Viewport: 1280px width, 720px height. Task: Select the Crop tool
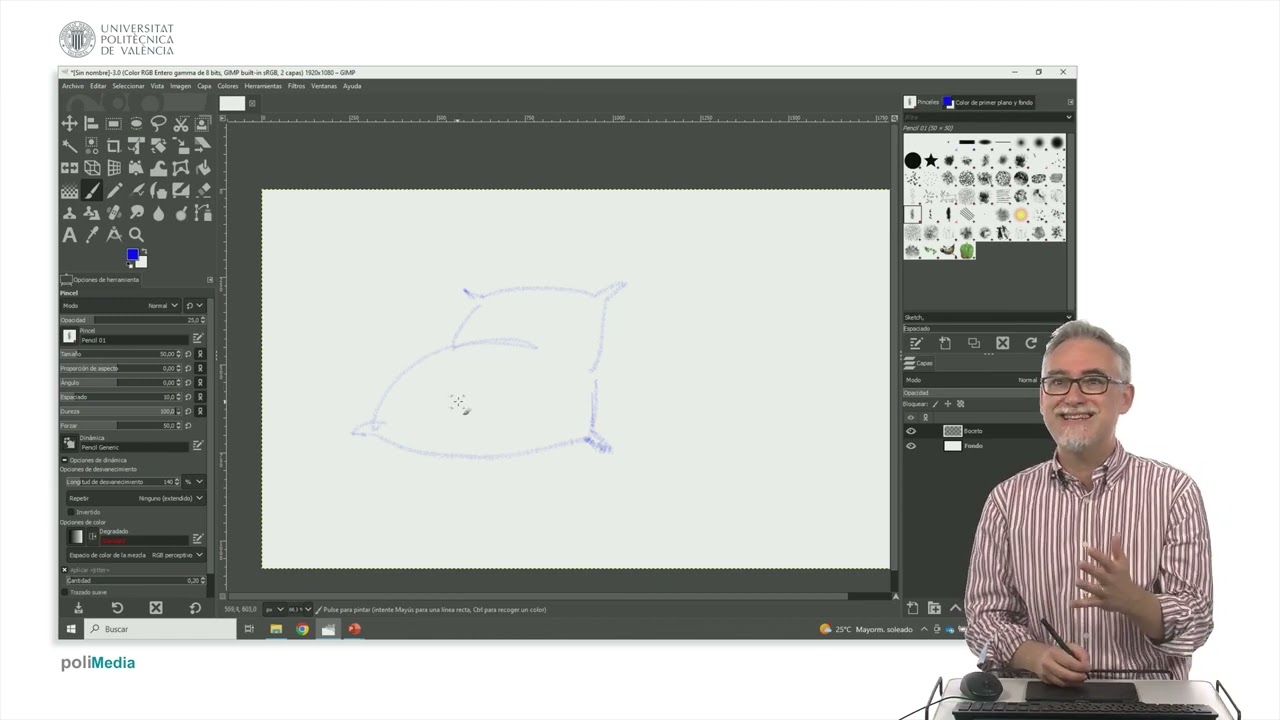[113, 146]
